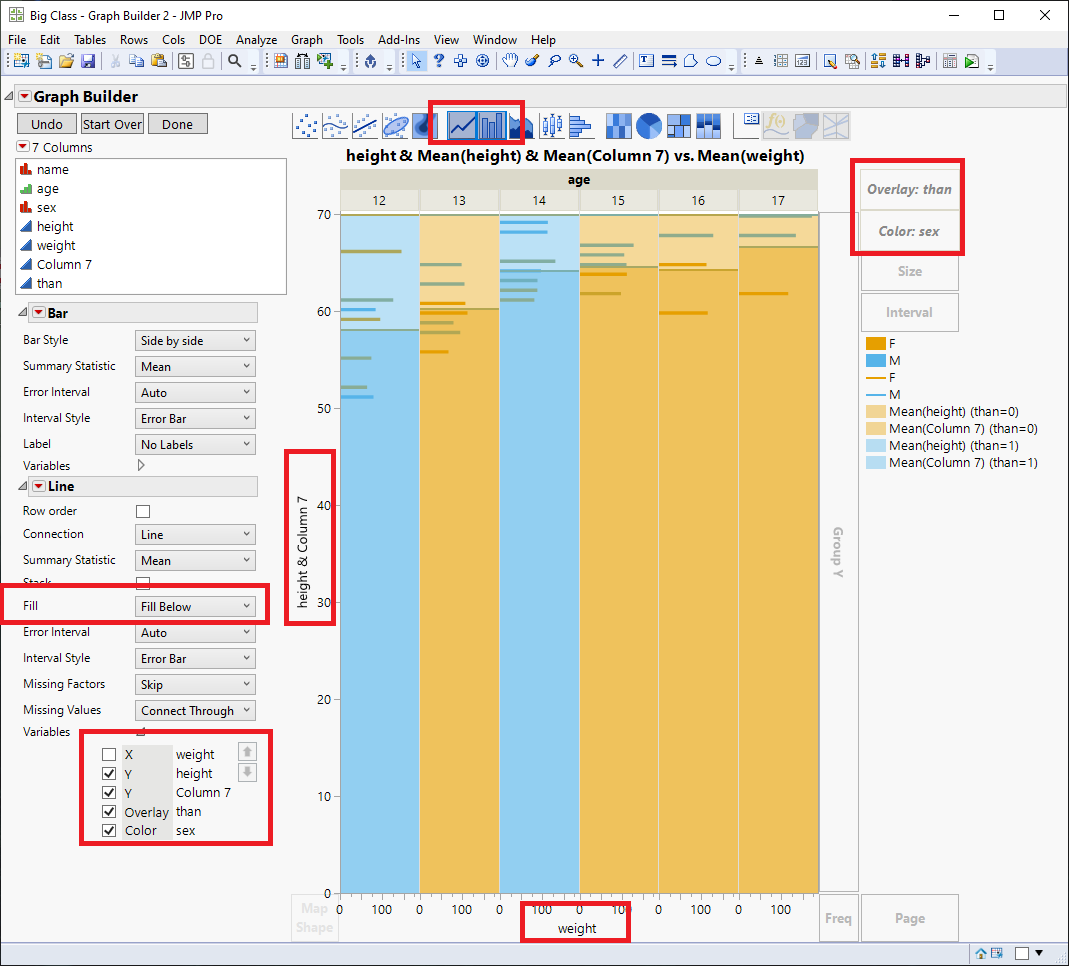Open the Fill dropdown set to Fill Below

pos(195,605)
